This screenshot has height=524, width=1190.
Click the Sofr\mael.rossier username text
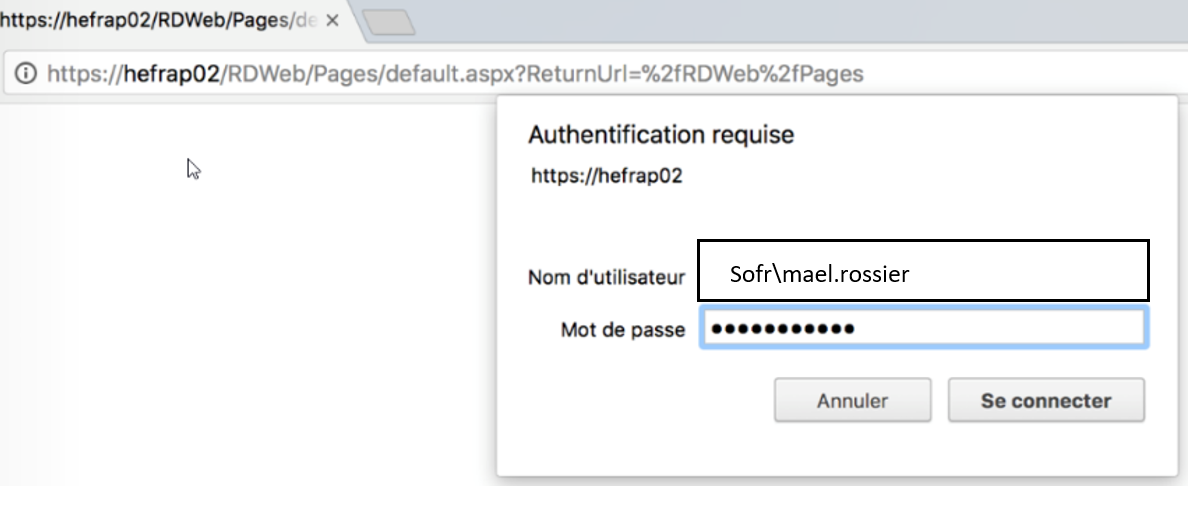[819, 273]
